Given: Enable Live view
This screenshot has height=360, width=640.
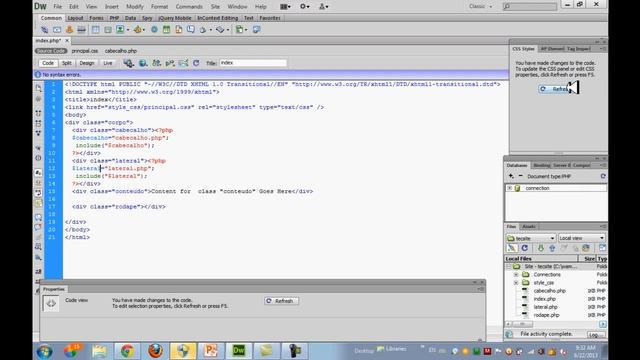Looking at the screenshot, I should coord(108,63).
